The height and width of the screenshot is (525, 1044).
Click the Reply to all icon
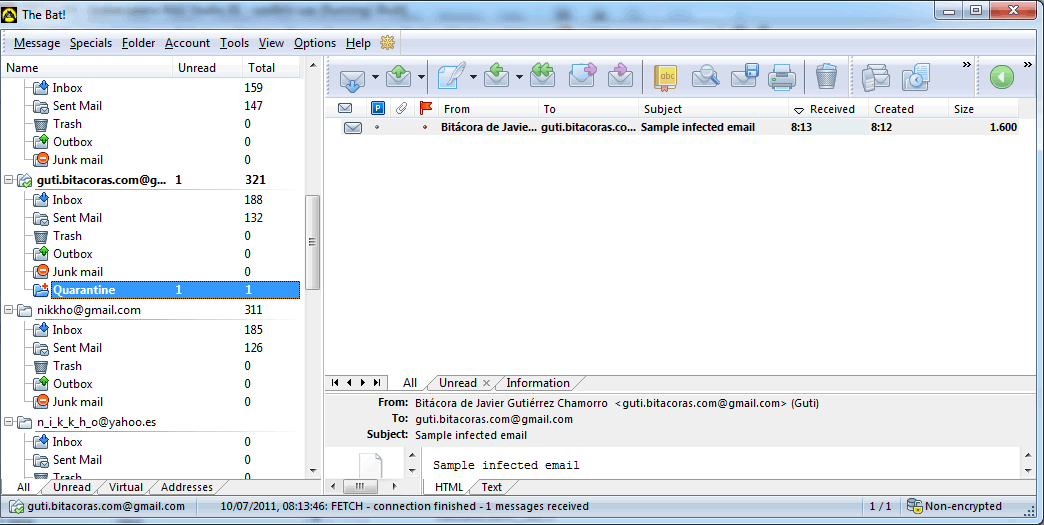542,76
